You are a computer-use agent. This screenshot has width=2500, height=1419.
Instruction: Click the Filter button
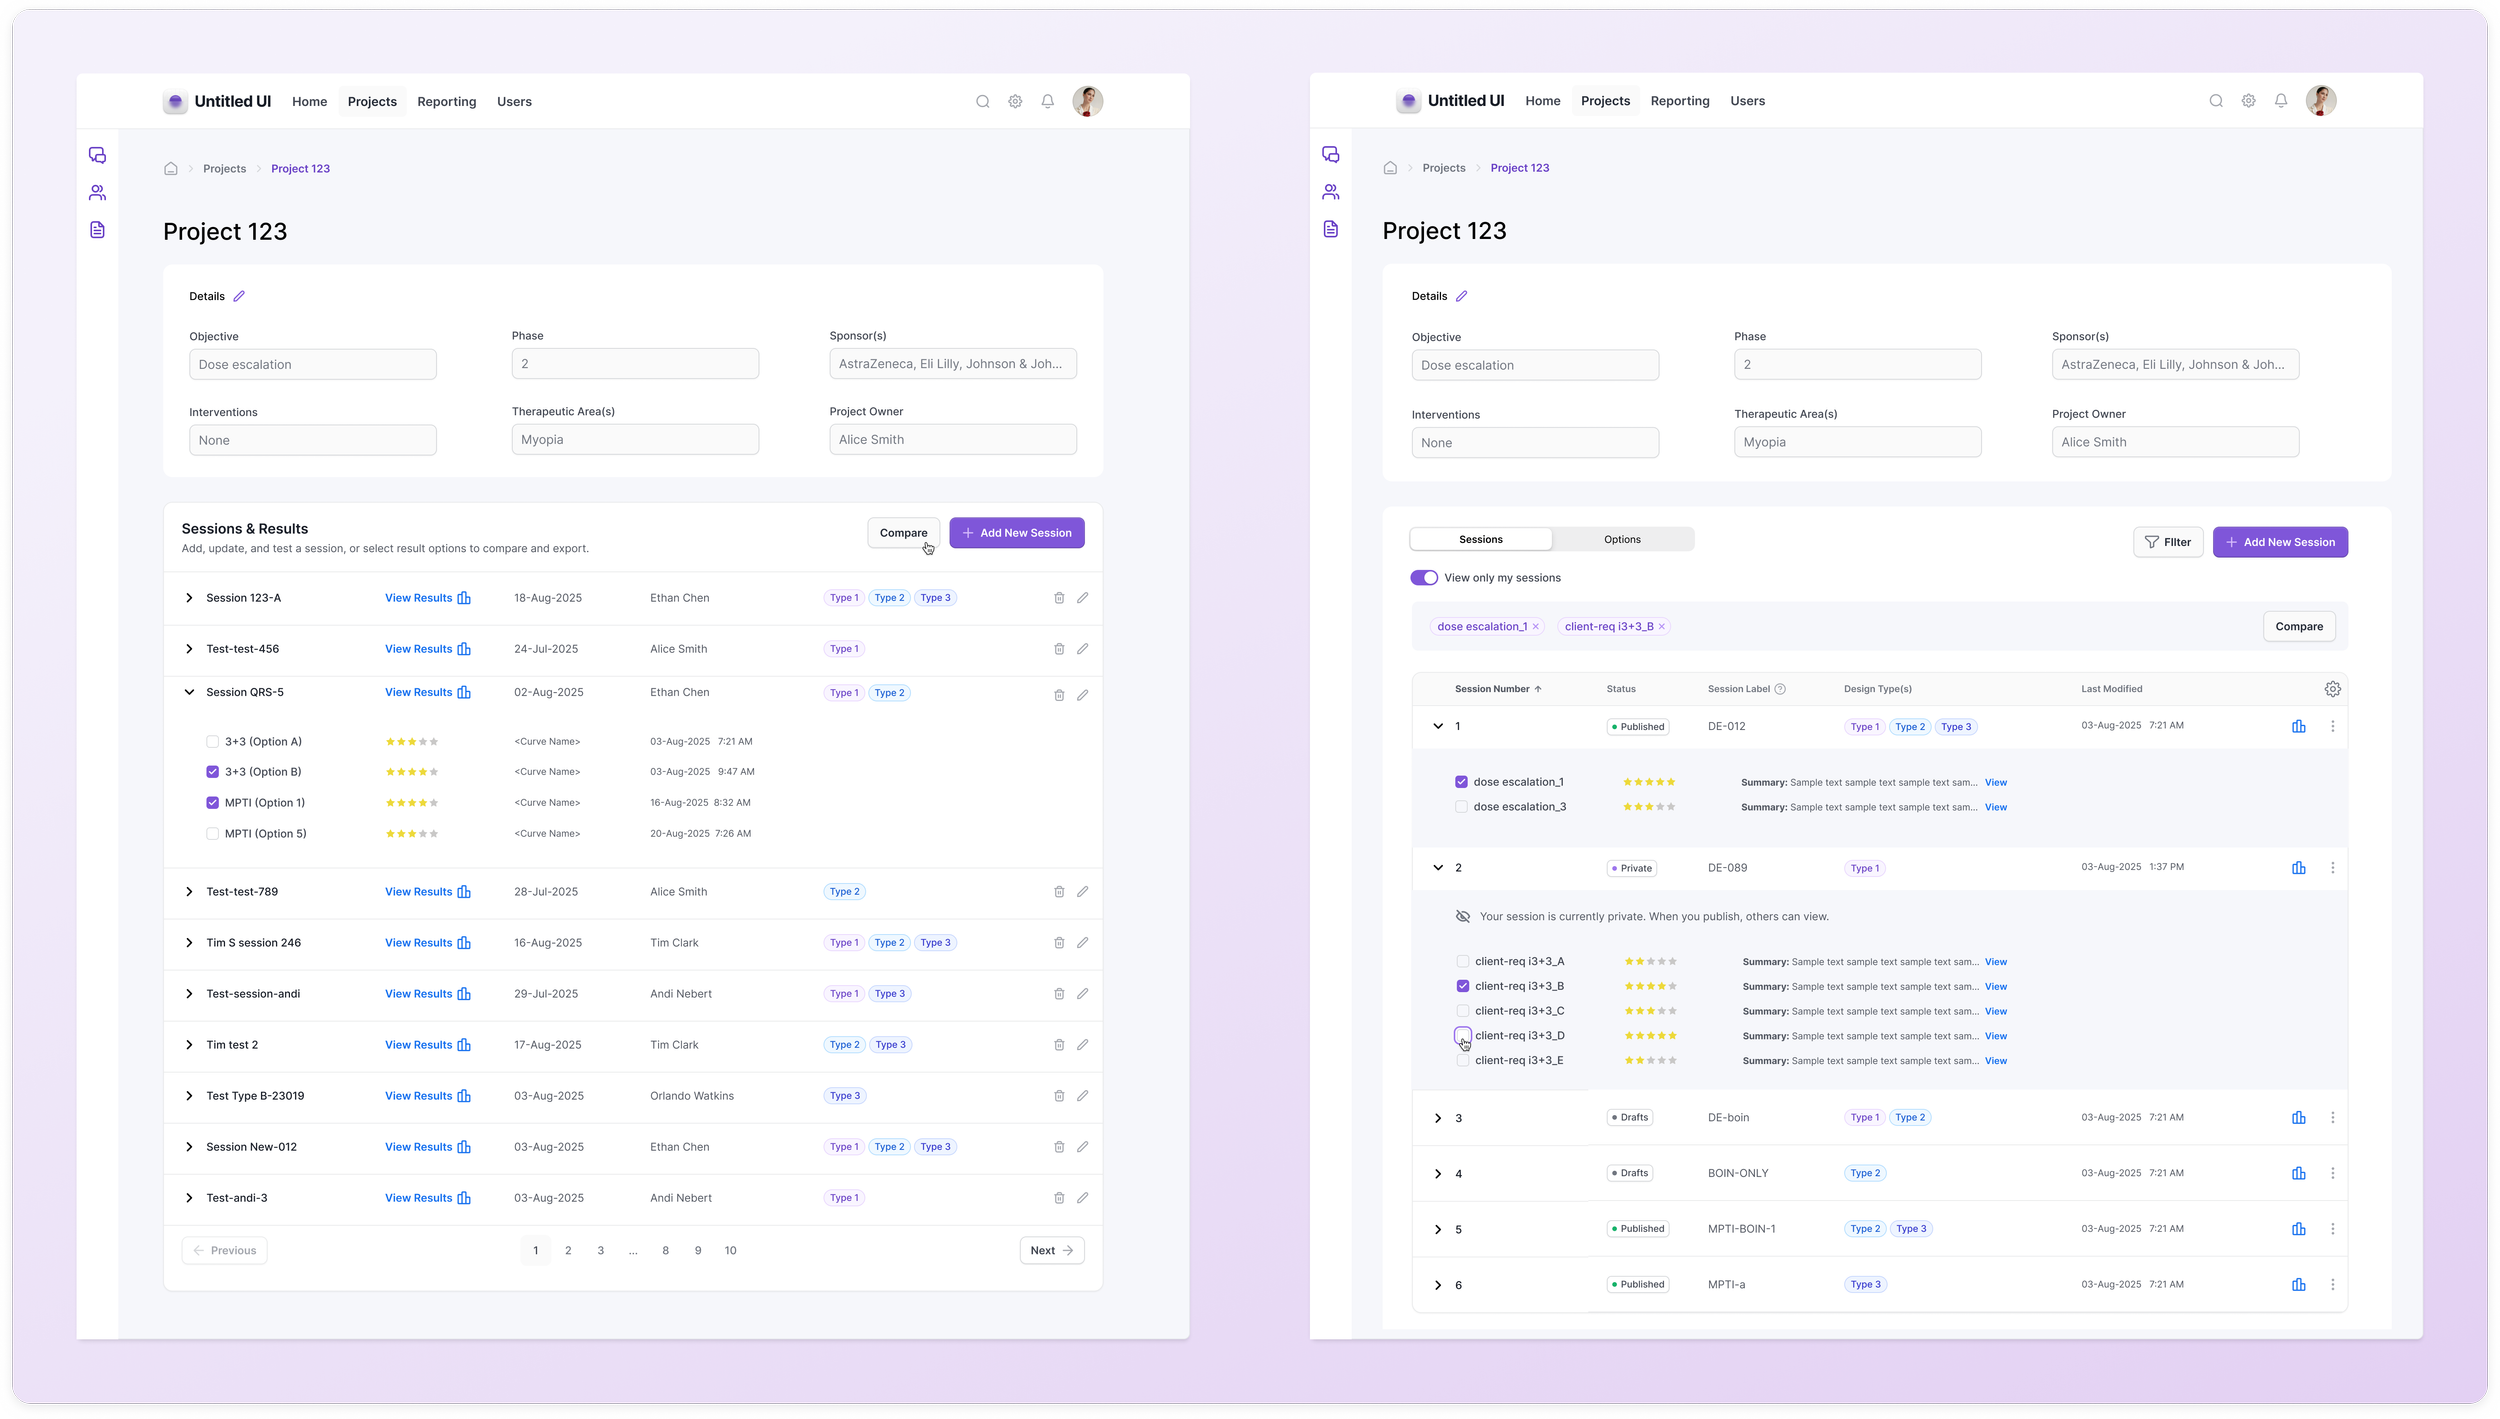point(2167,542)
